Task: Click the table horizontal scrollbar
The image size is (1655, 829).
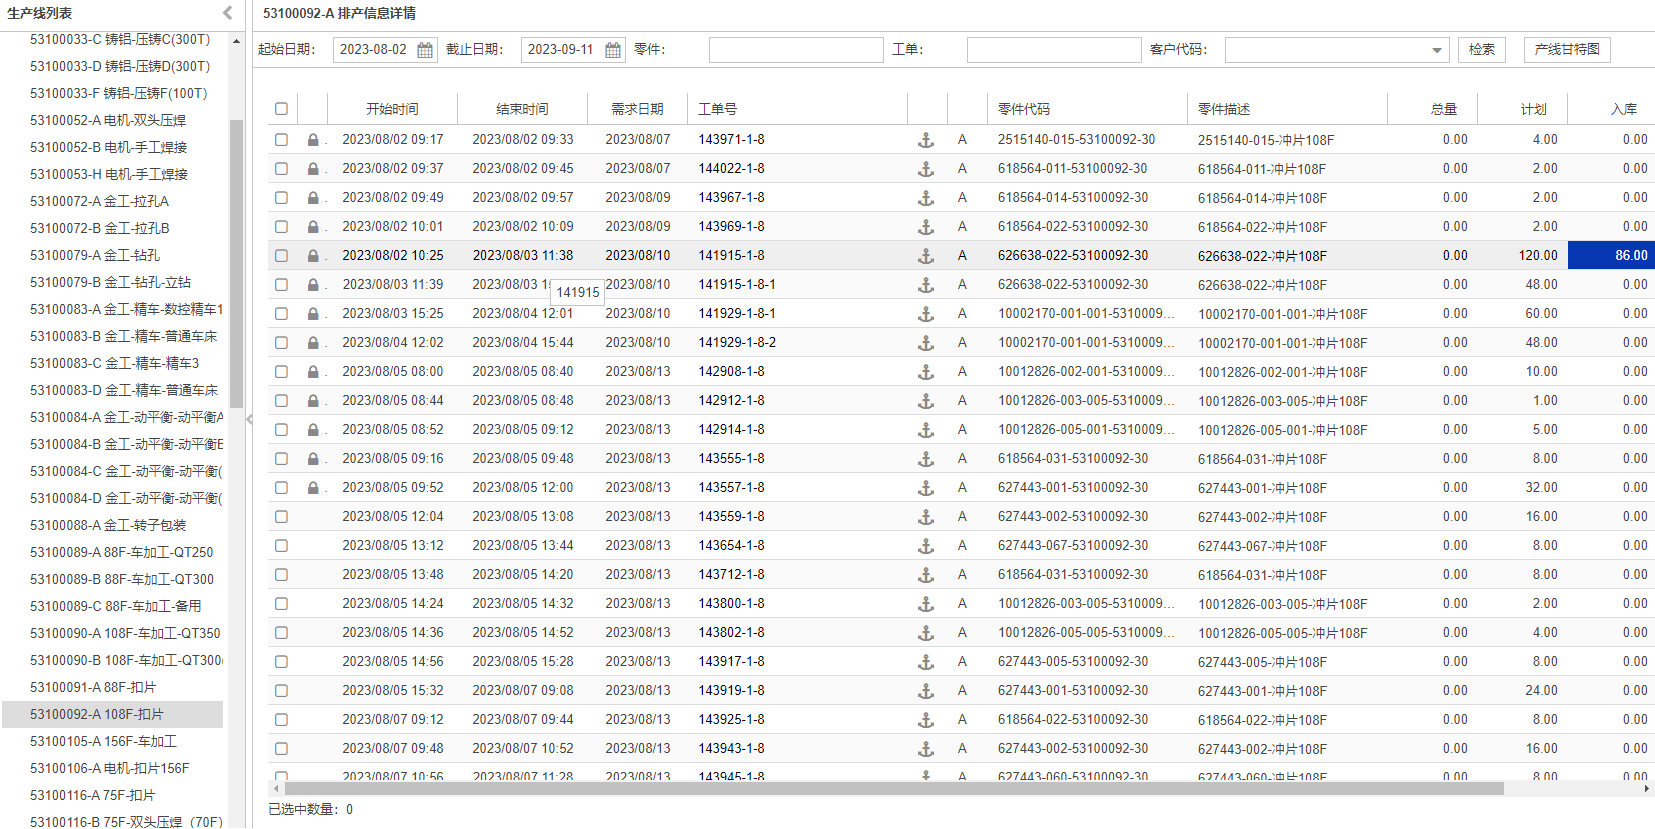Action: click(895, 789)
